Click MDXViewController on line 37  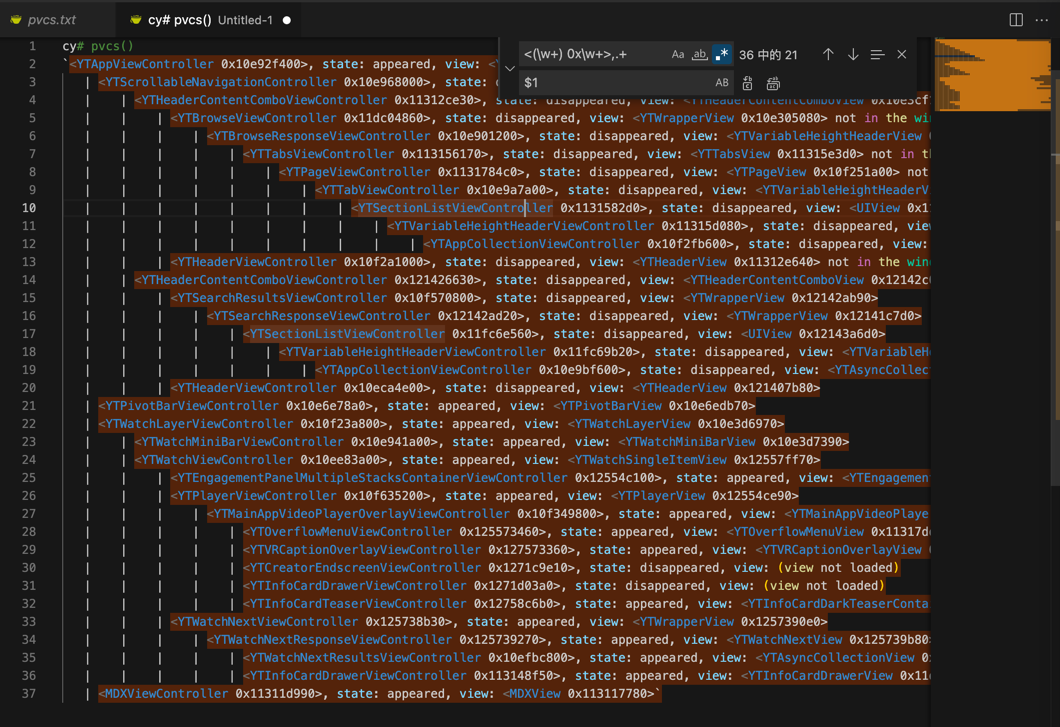(x=167, y=693)
